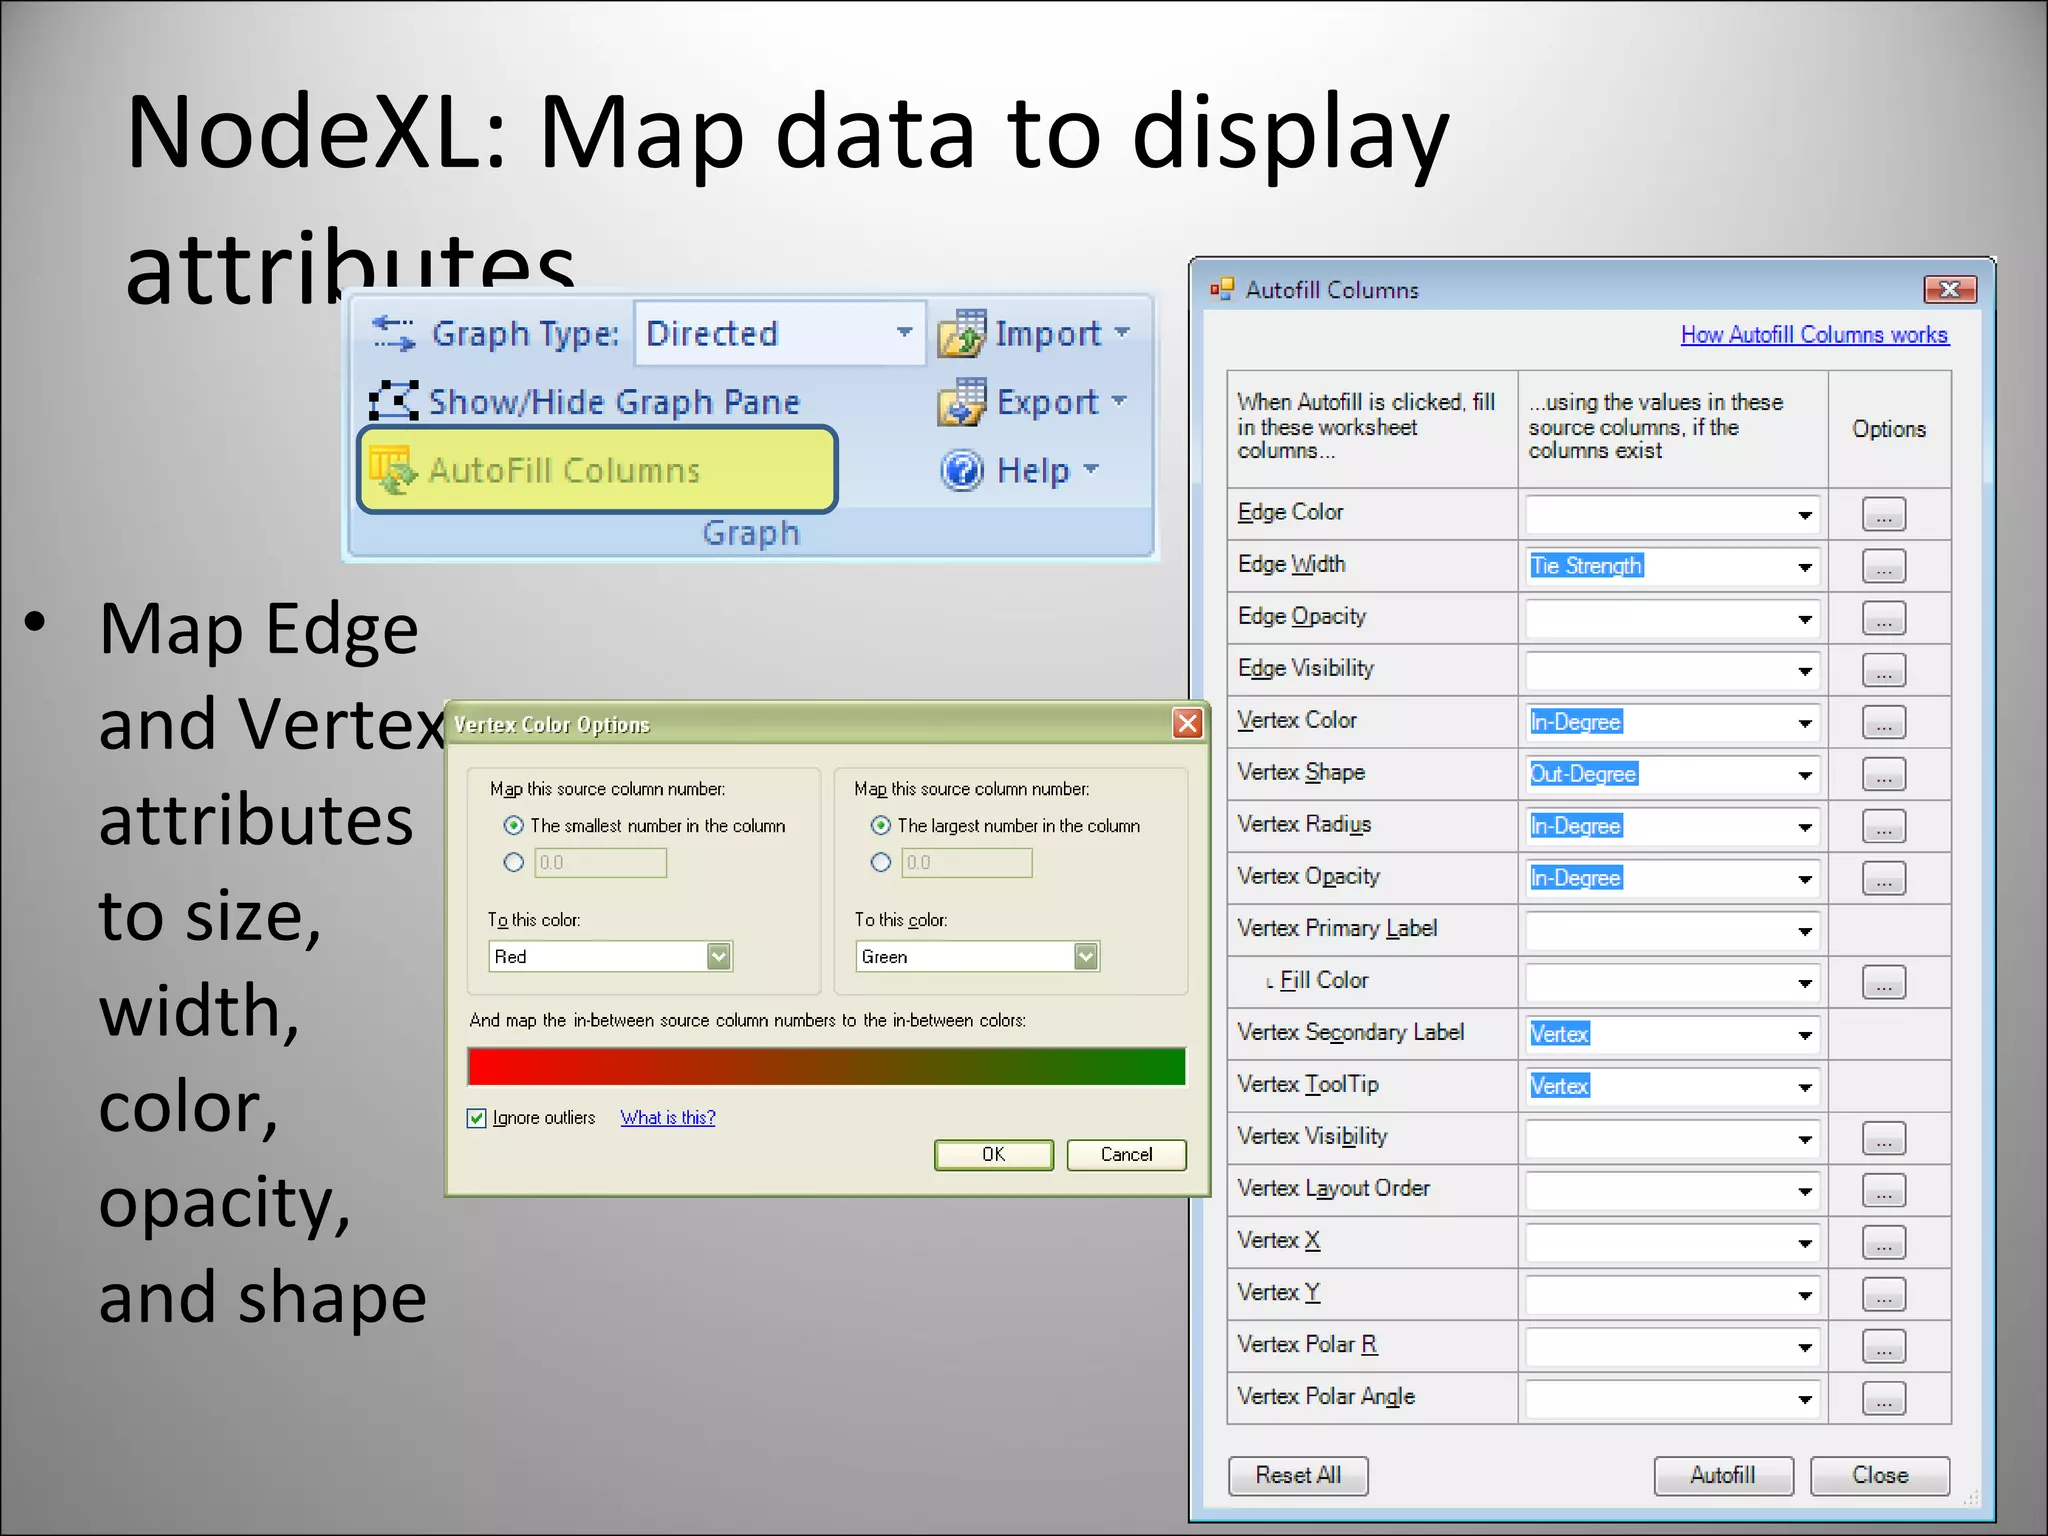
Task: Open the Vertex Visibility options button
Action: pos(1883,1138)
